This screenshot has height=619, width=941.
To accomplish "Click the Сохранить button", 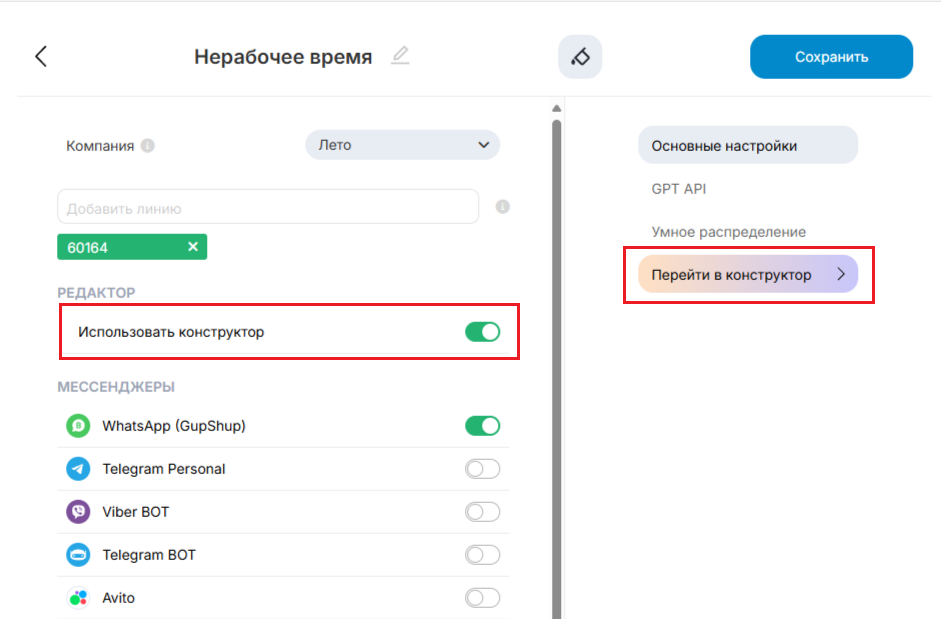I will click(831, 57).
